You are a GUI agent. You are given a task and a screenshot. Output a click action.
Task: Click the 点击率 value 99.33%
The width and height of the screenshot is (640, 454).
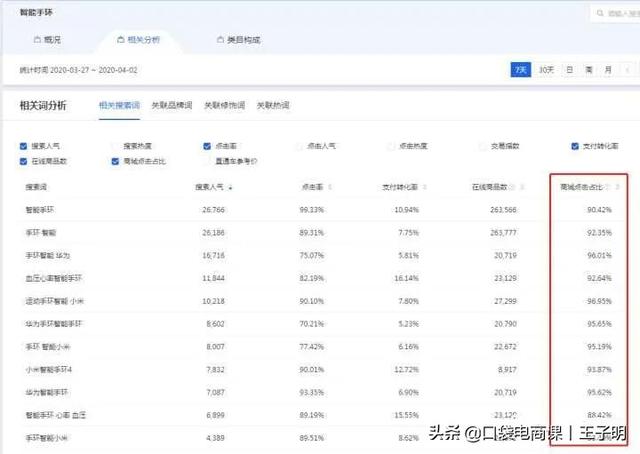311,210
